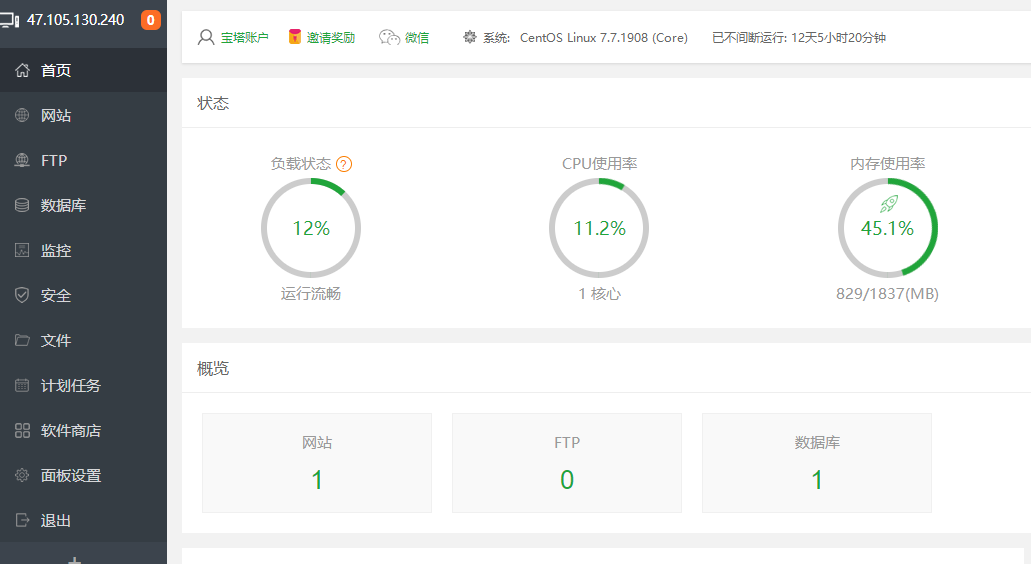Click the red gift icon for 邀请奖励
This screenshot has width=1031, height=564.
(x=295, y=37)
